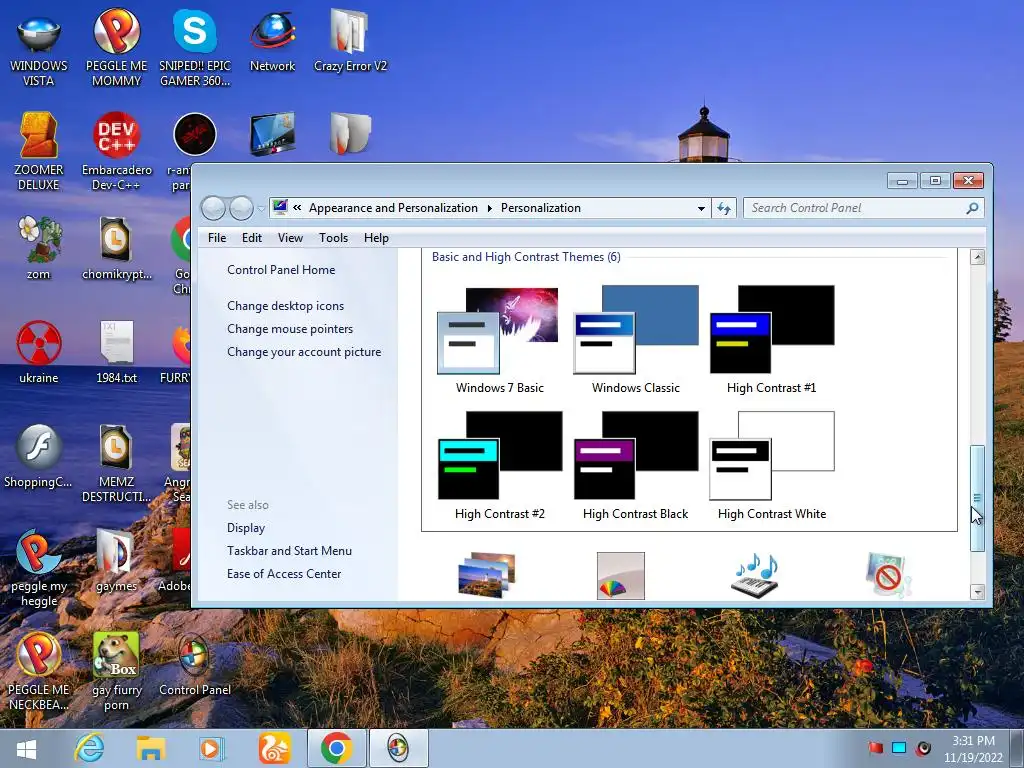1024x768 pixels.
Task: Click the scrollbar up arrow
Action: (x=977, y=257)
